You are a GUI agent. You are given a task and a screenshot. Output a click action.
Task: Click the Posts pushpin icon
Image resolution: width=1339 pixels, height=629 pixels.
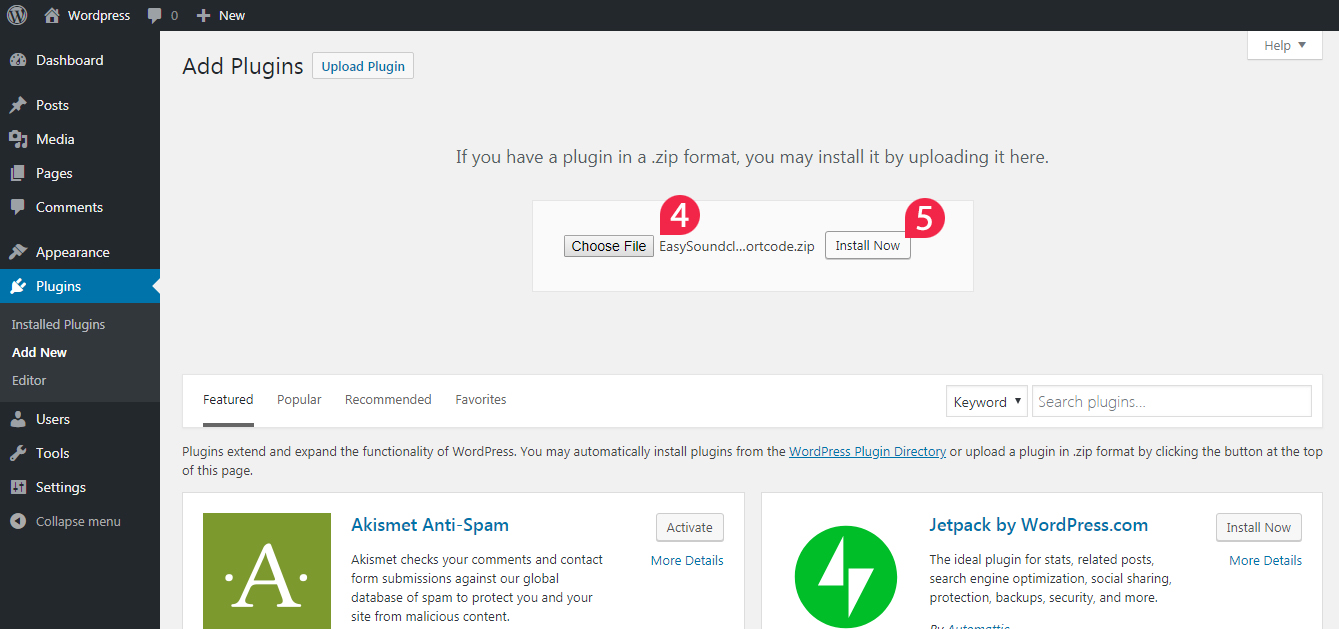pyautogui.click(x=18, y=105)
